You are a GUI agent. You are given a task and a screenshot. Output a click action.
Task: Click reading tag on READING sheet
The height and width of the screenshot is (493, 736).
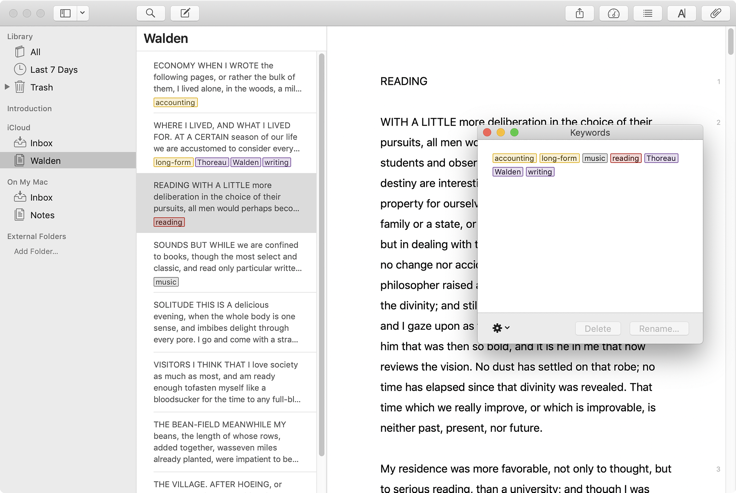[169, 222]
